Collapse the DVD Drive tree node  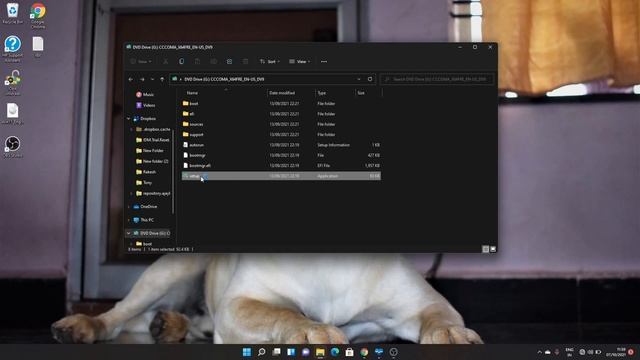coord(129,233)
